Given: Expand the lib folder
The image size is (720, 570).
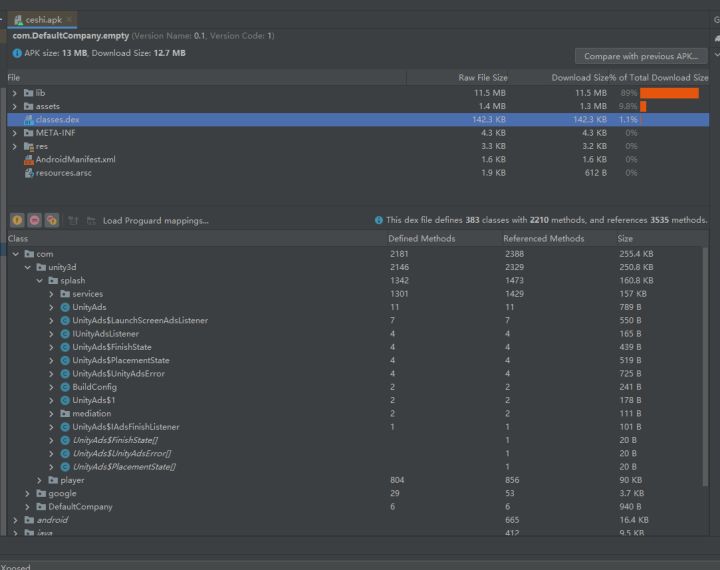Looking at the screenshot, I should [14, 93].
